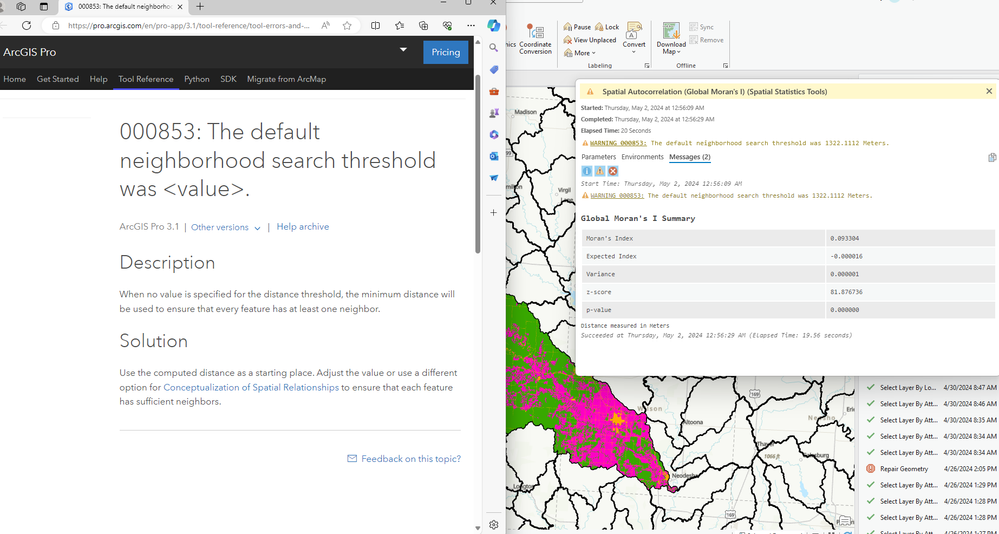Viewport: 999px width, 534px height.
Task: Click the Pricing button
Action: (445, 52)
